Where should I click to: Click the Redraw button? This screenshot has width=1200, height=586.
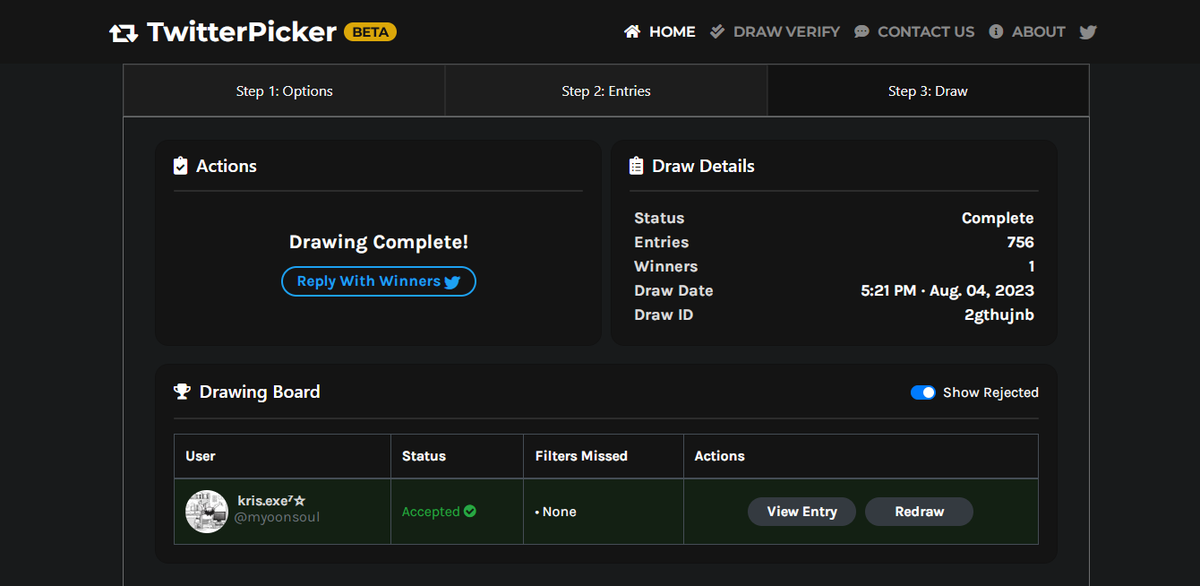[919, 511]
